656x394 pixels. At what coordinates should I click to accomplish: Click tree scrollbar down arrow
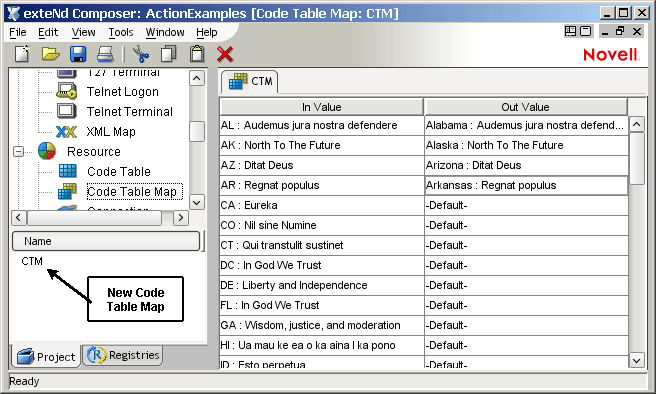pos(197,202)
